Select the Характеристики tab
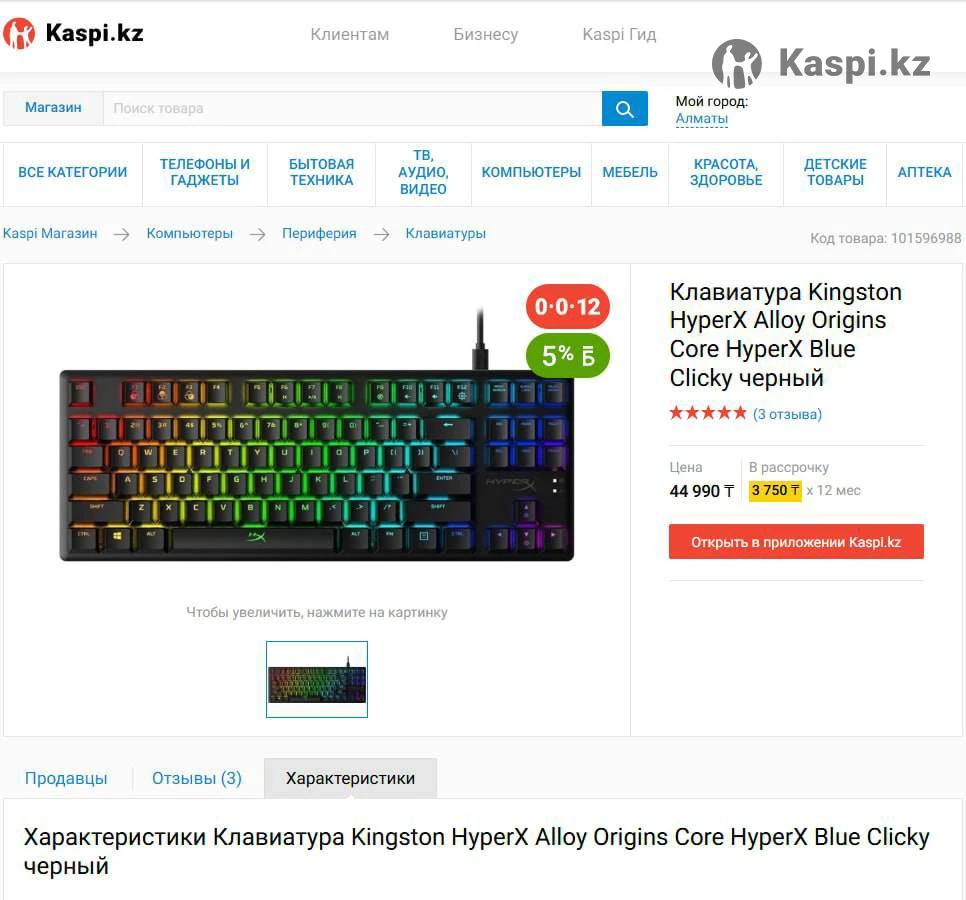This screenshot has height=900, width=966. tap(351, 778)
